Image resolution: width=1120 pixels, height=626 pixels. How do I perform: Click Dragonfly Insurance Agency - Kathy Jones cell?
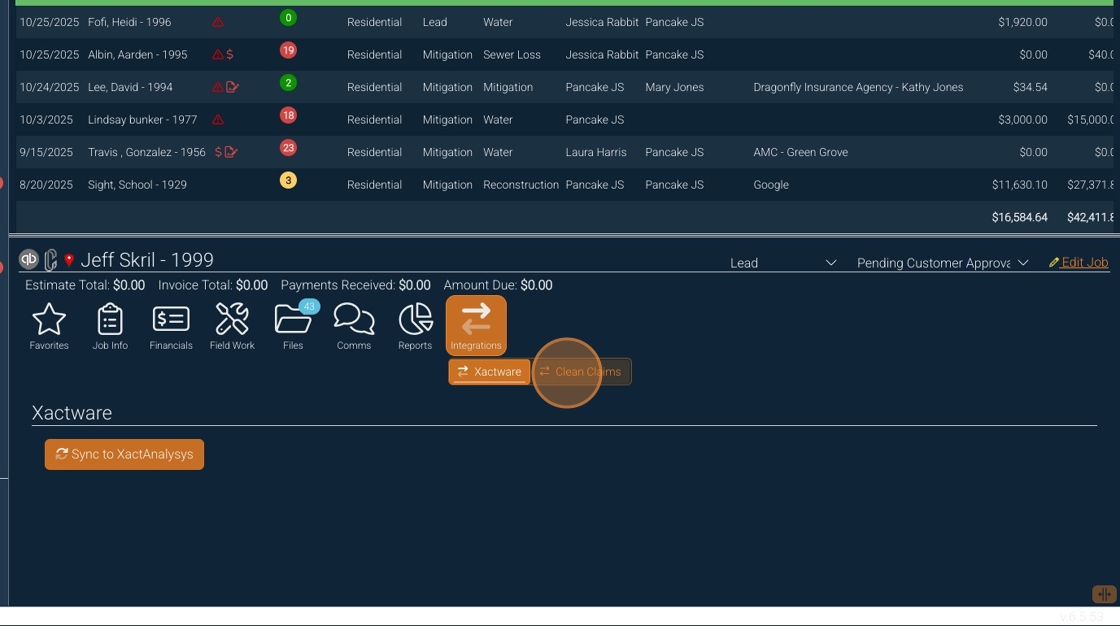tap(858, 87)
